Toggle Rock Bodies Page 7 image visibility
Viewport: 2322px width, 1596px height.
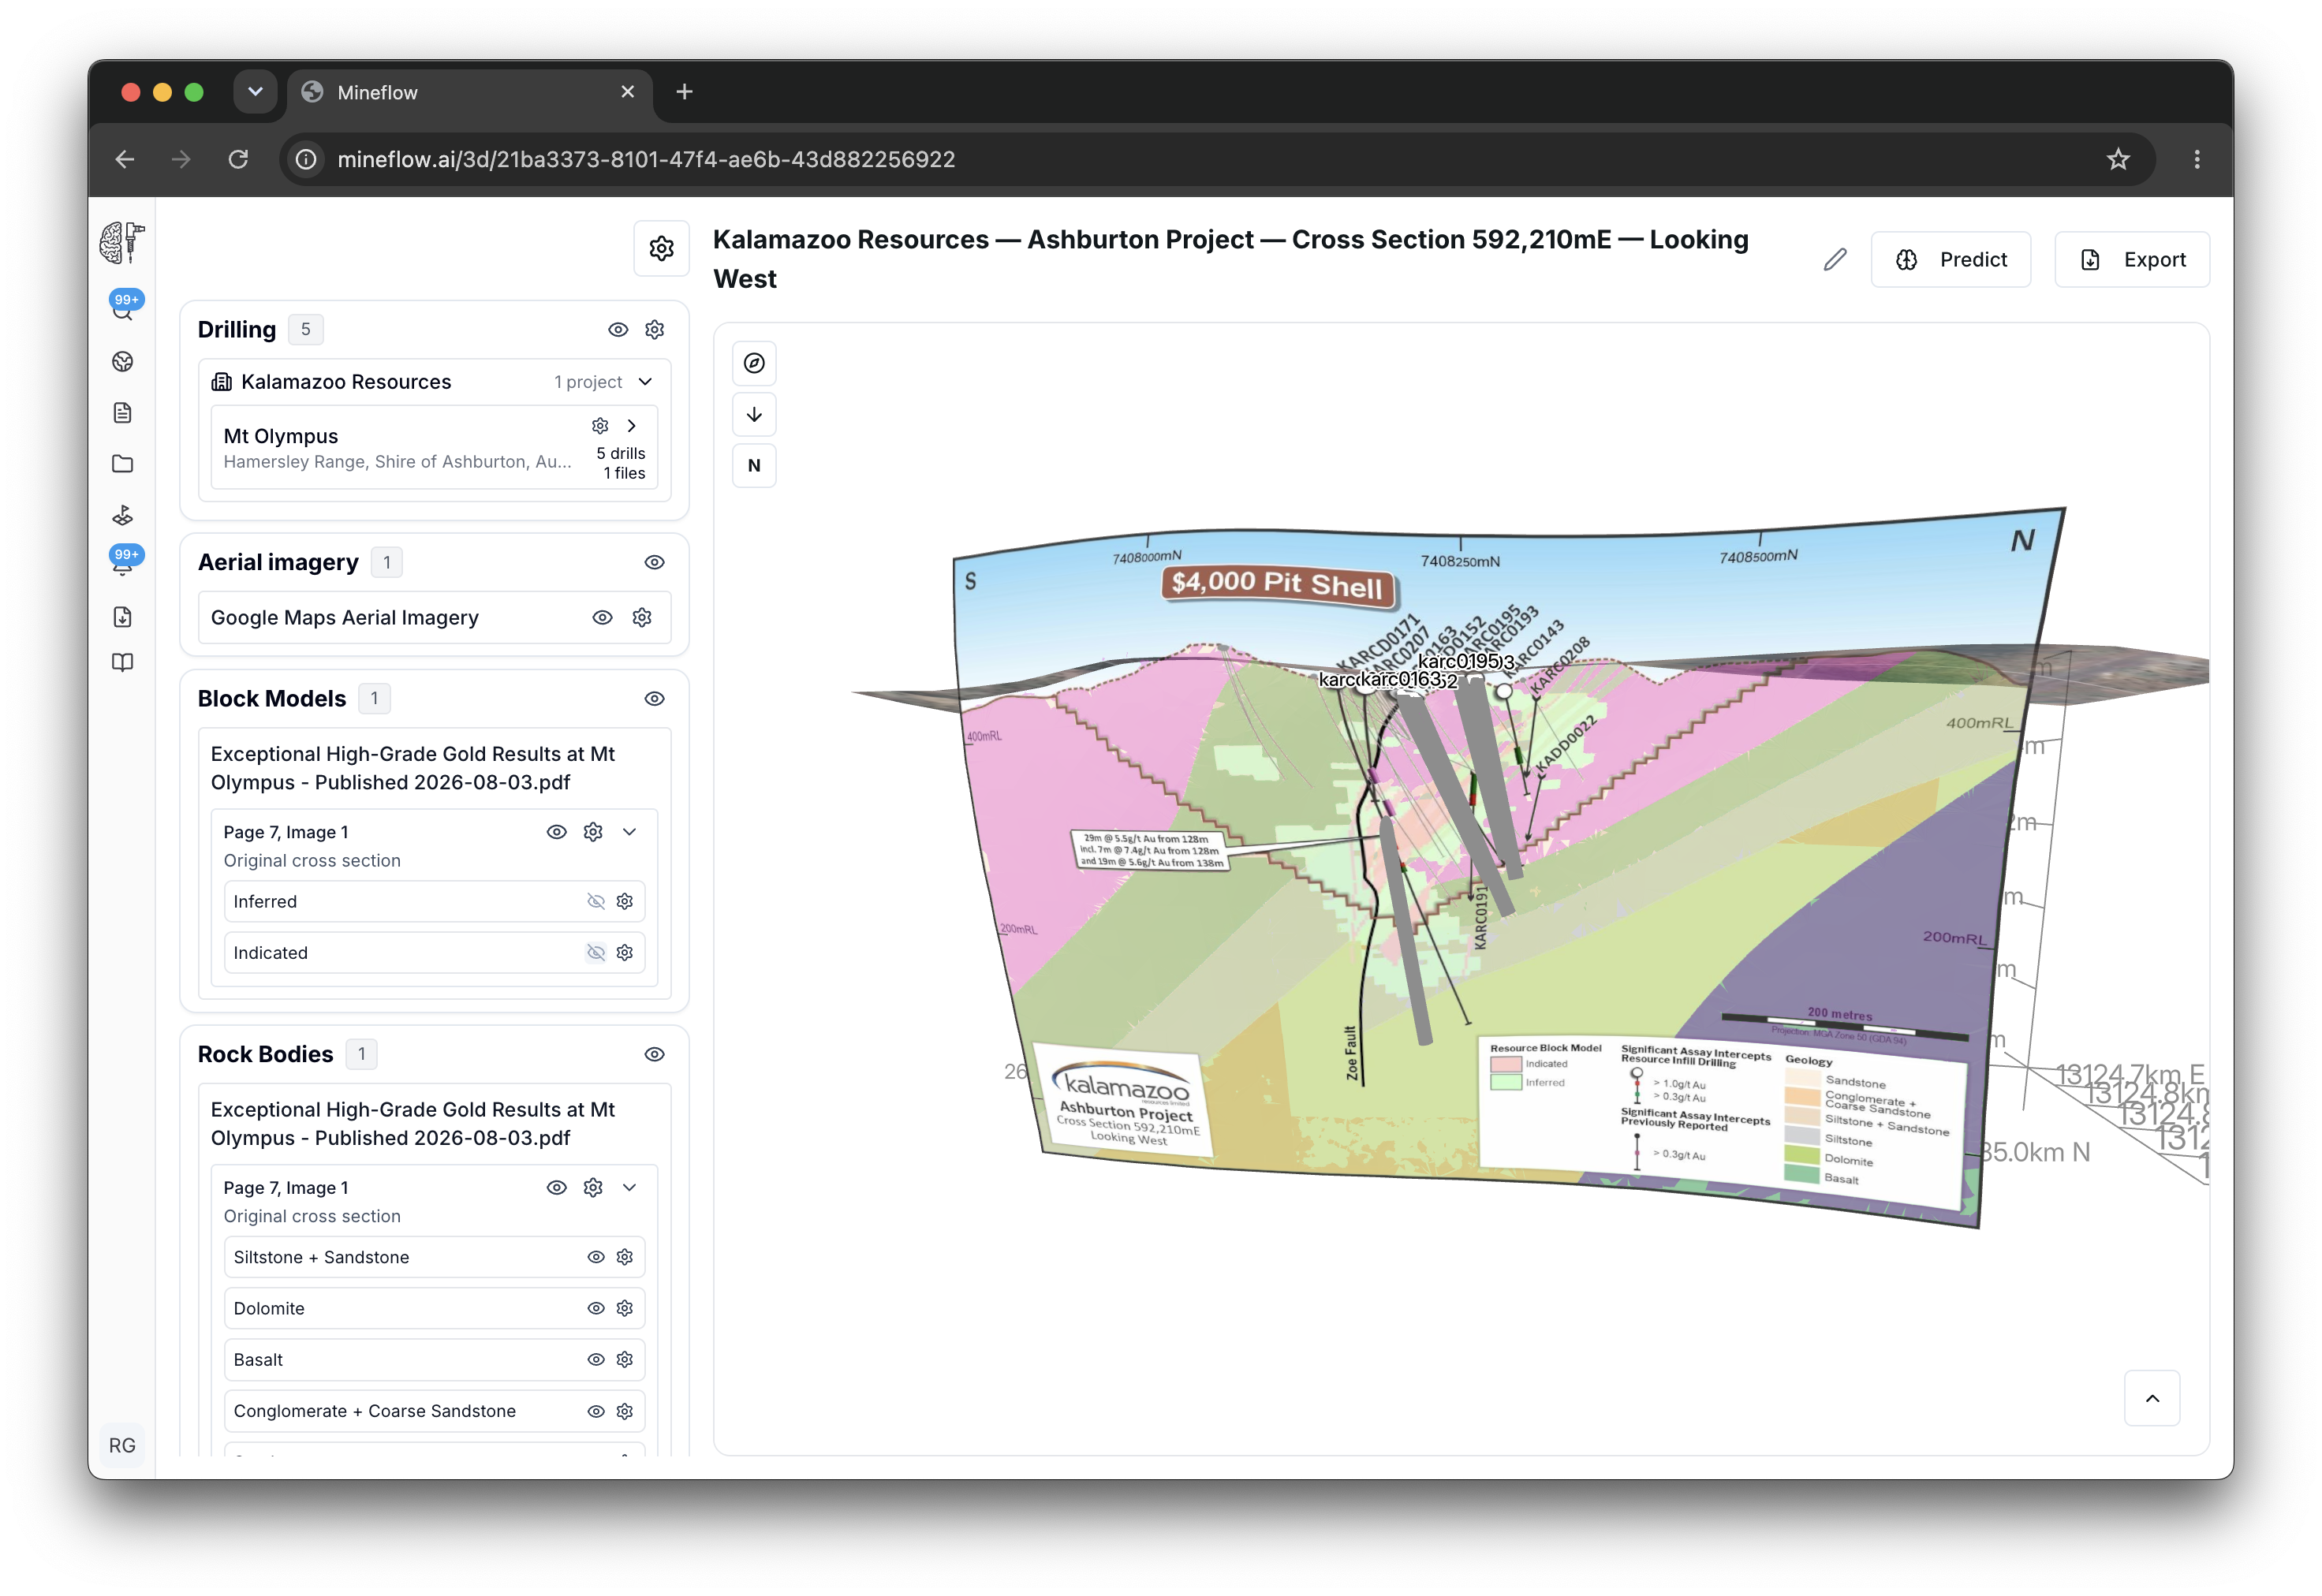pos(557,1188)
